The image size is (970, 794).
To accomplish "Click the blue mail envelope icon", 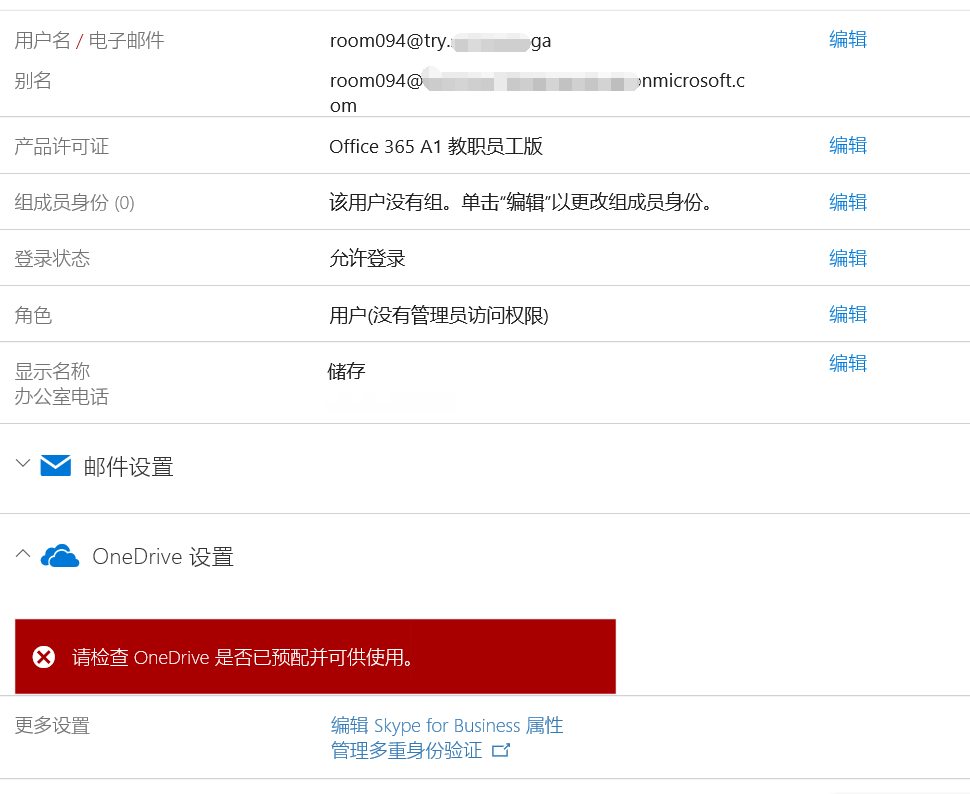I will pos(56,465).
